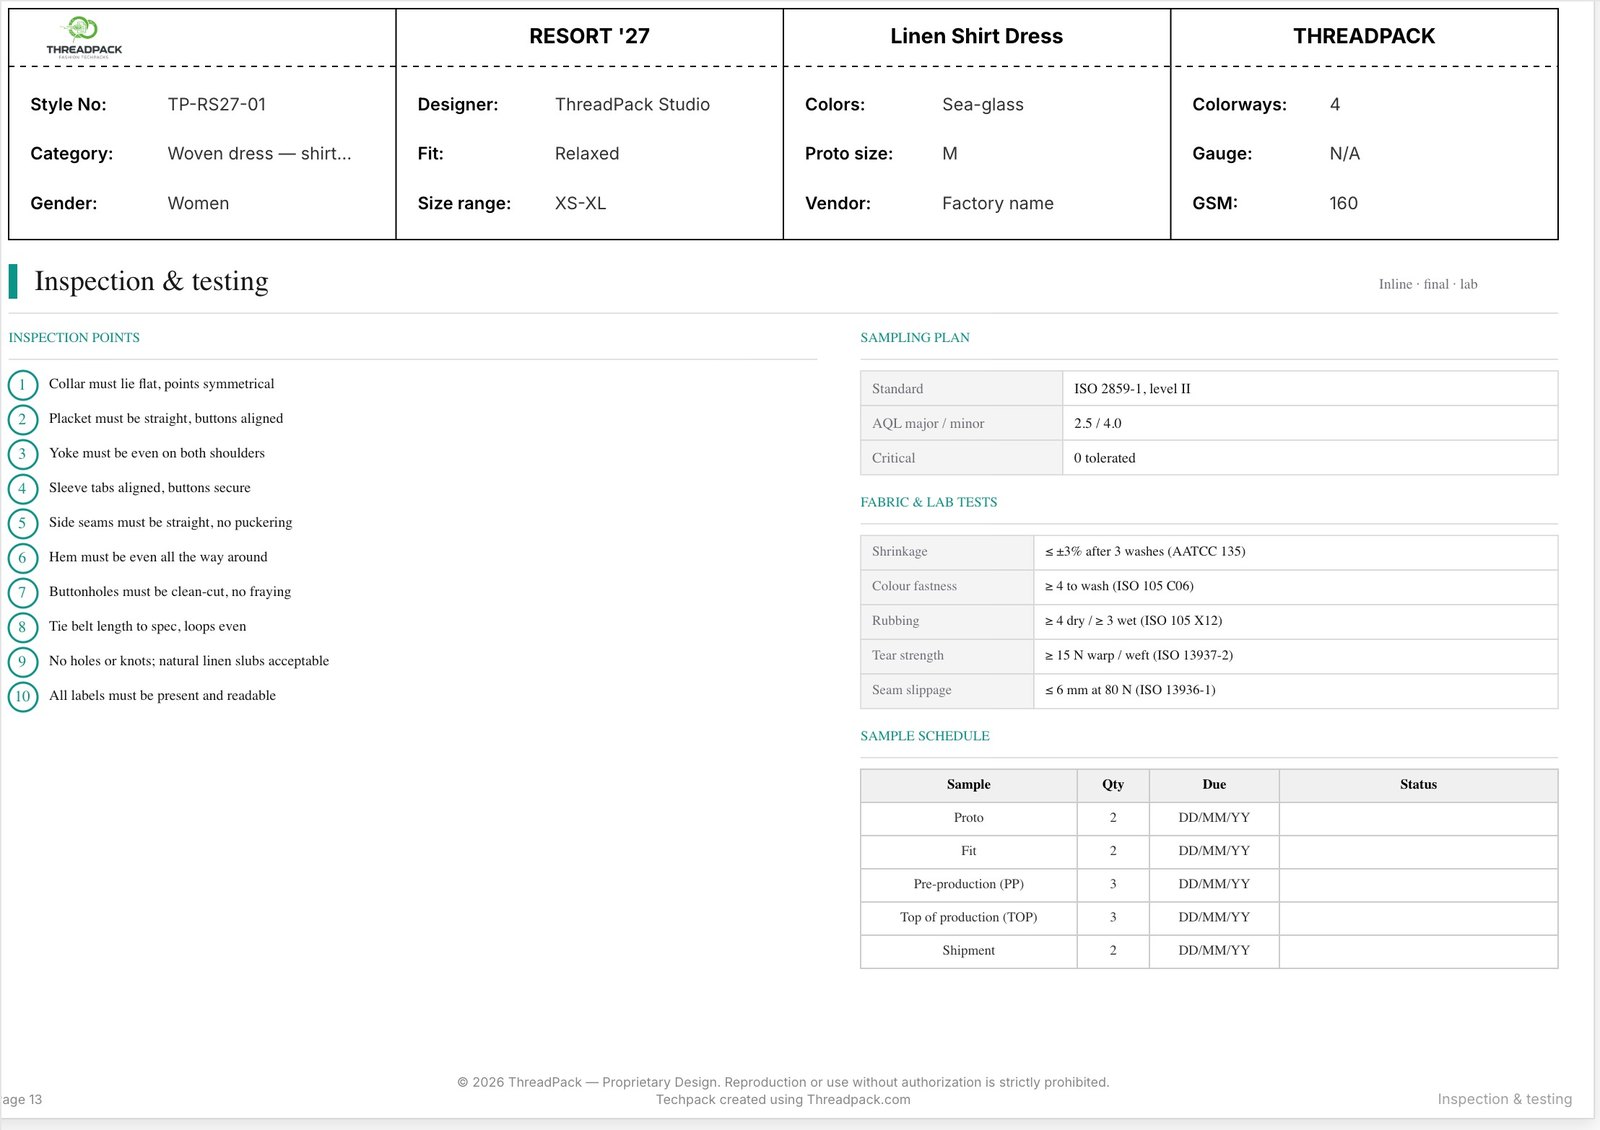Select inspection point number 1 circle
Image resolution: width=1600 pixels, height=1130 pixels.
23,385
